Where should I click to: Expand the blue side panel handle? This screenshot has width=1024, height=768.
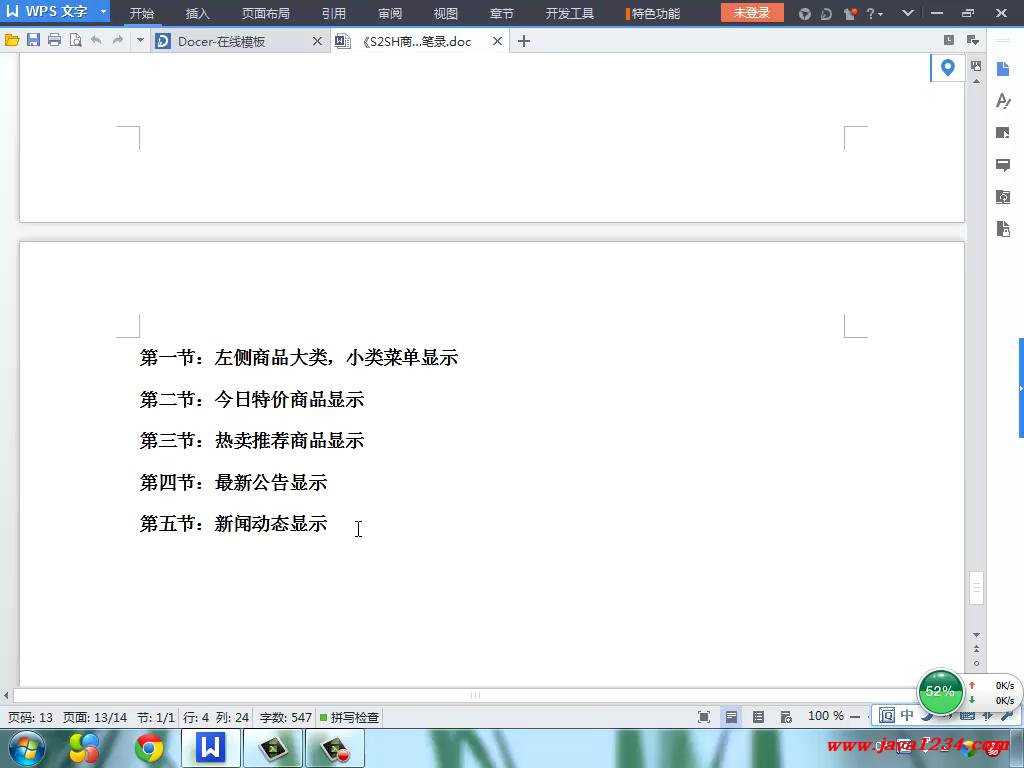click(x=1021, y=388)
